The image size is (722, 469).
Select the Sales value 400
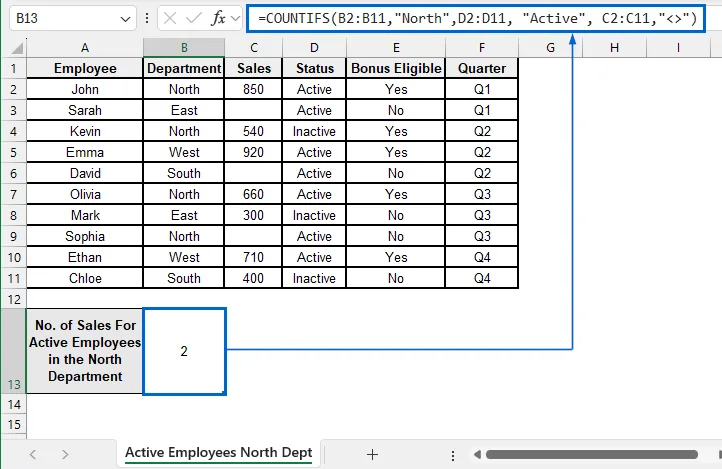click(253, 278)
